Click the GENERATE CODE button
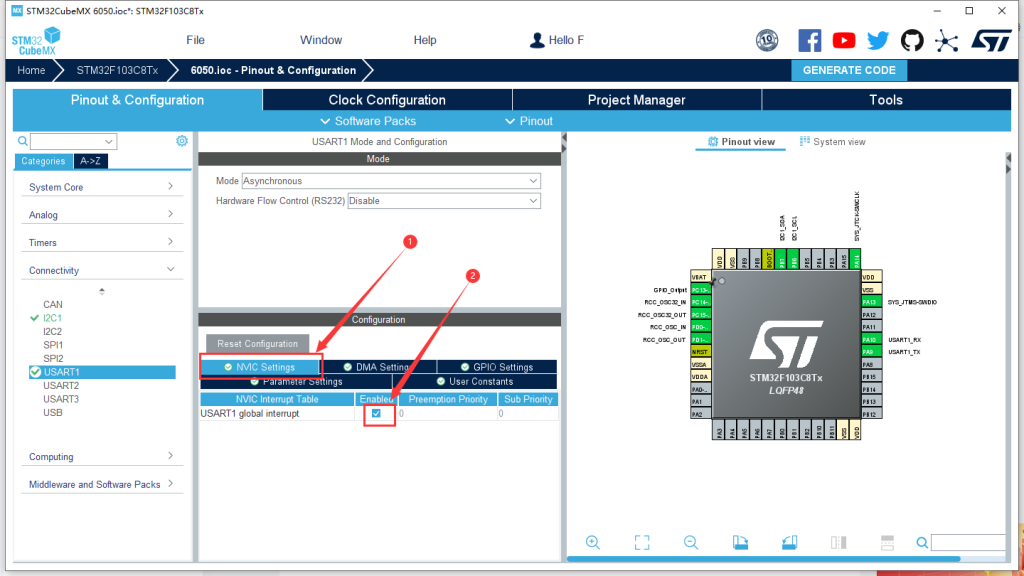 pyautogui.click(x=849, y=70)
